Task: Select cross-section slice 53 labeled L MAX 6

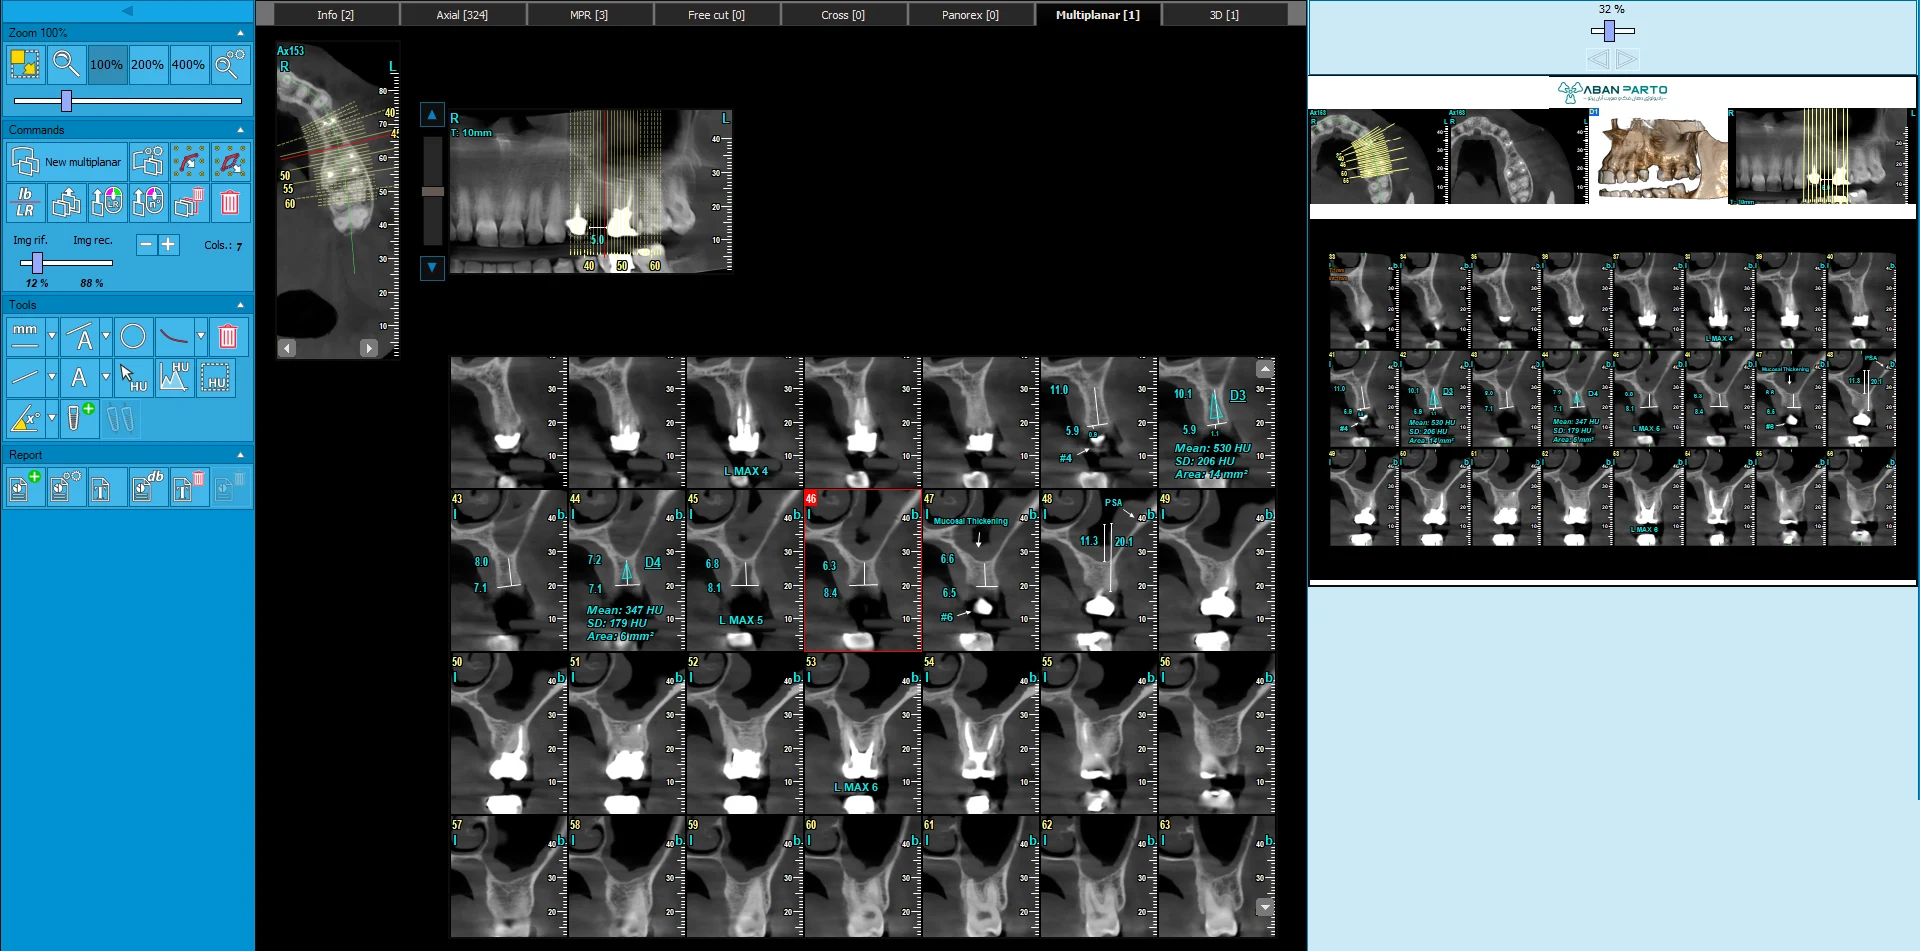Action: [862, 733]
